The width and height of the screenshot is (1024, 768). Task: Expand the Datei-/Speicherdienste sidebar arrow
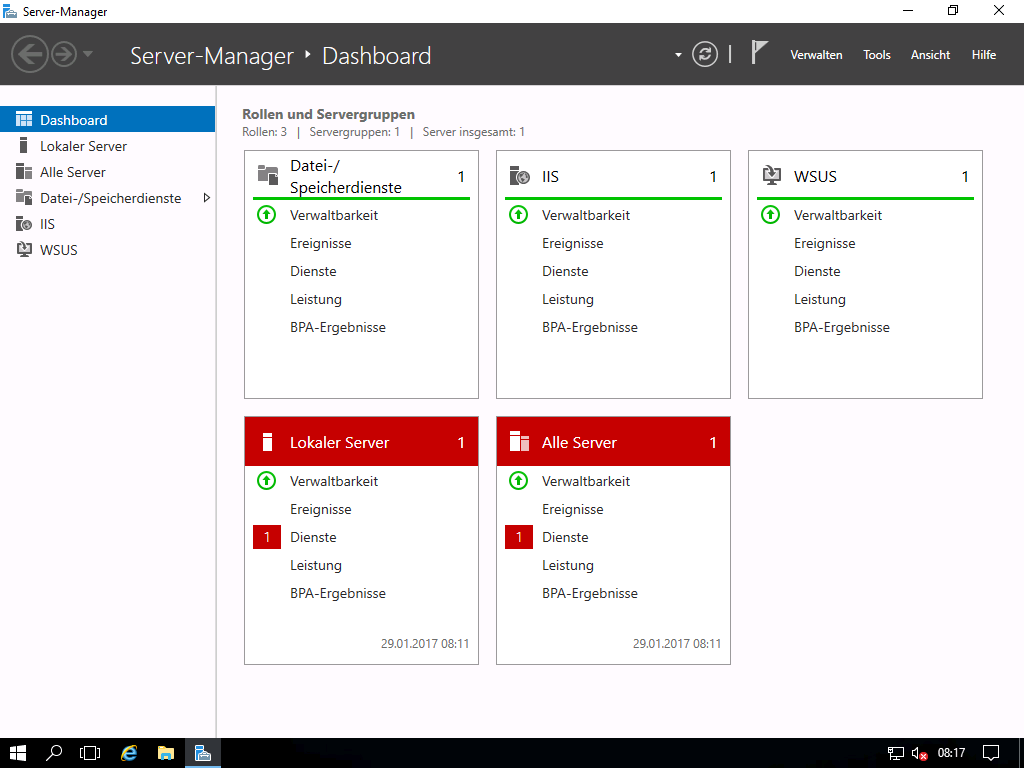coord(206,198)
